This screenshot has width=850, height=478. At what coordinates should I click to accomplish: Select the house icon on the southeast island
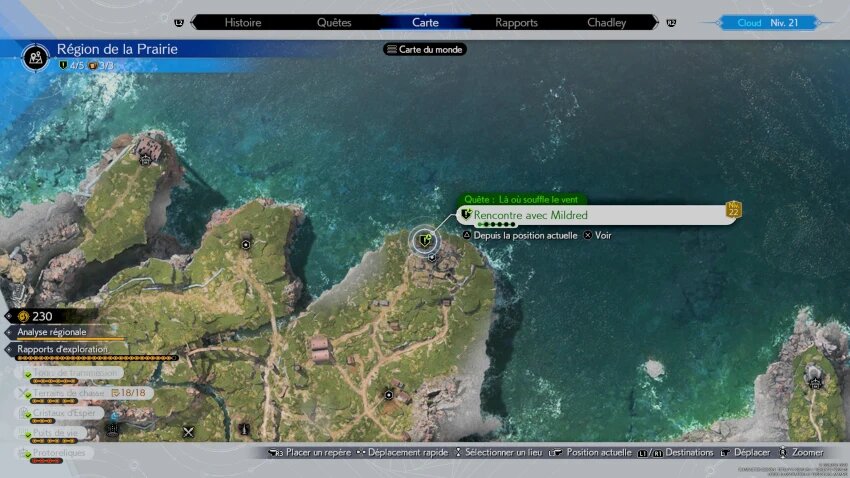point(815,384)
